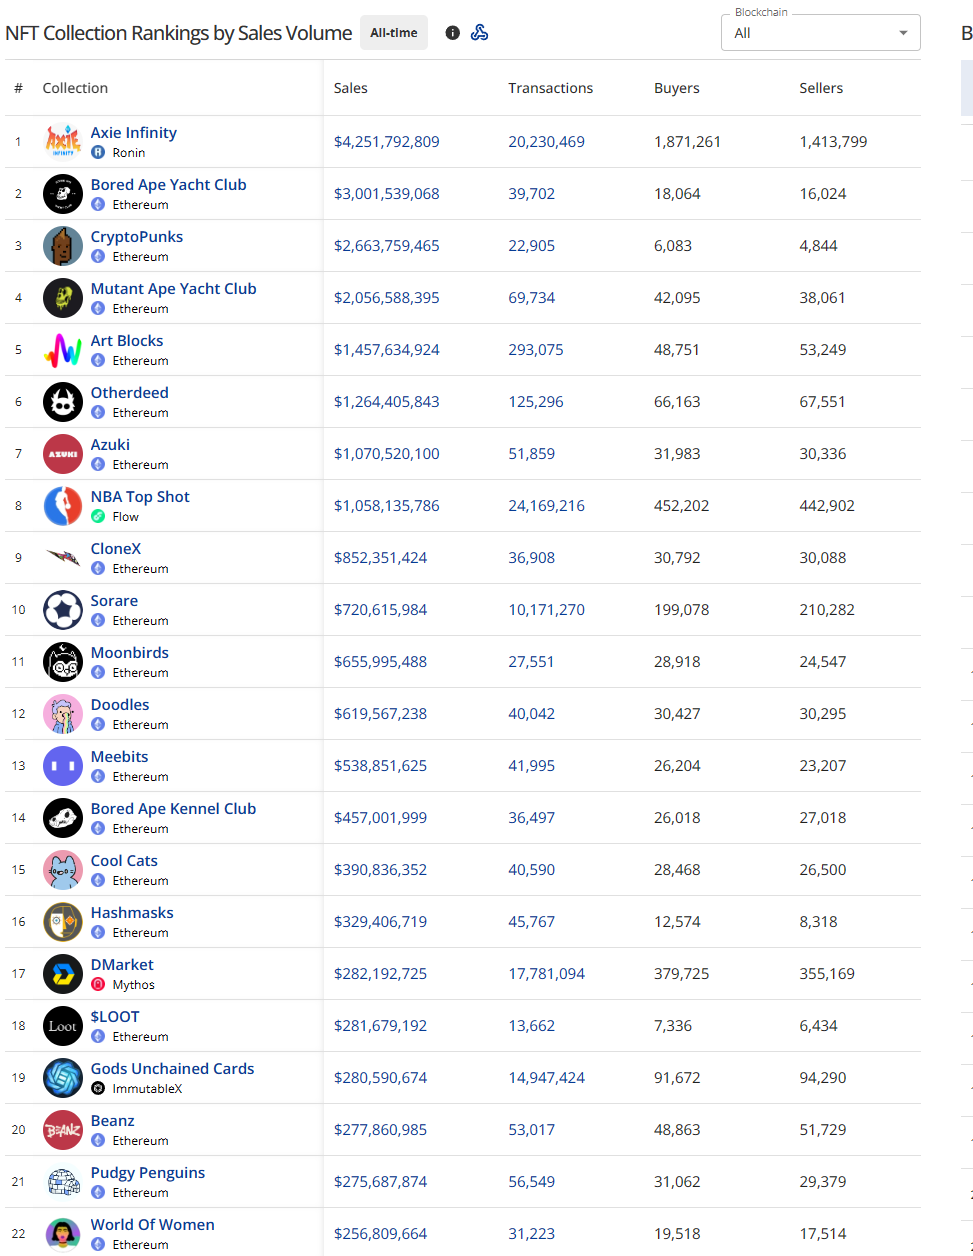The image size is (973, 1256).
Task: Click DMarket transactions count 17,781,094
Action: [x=547, y=974]
